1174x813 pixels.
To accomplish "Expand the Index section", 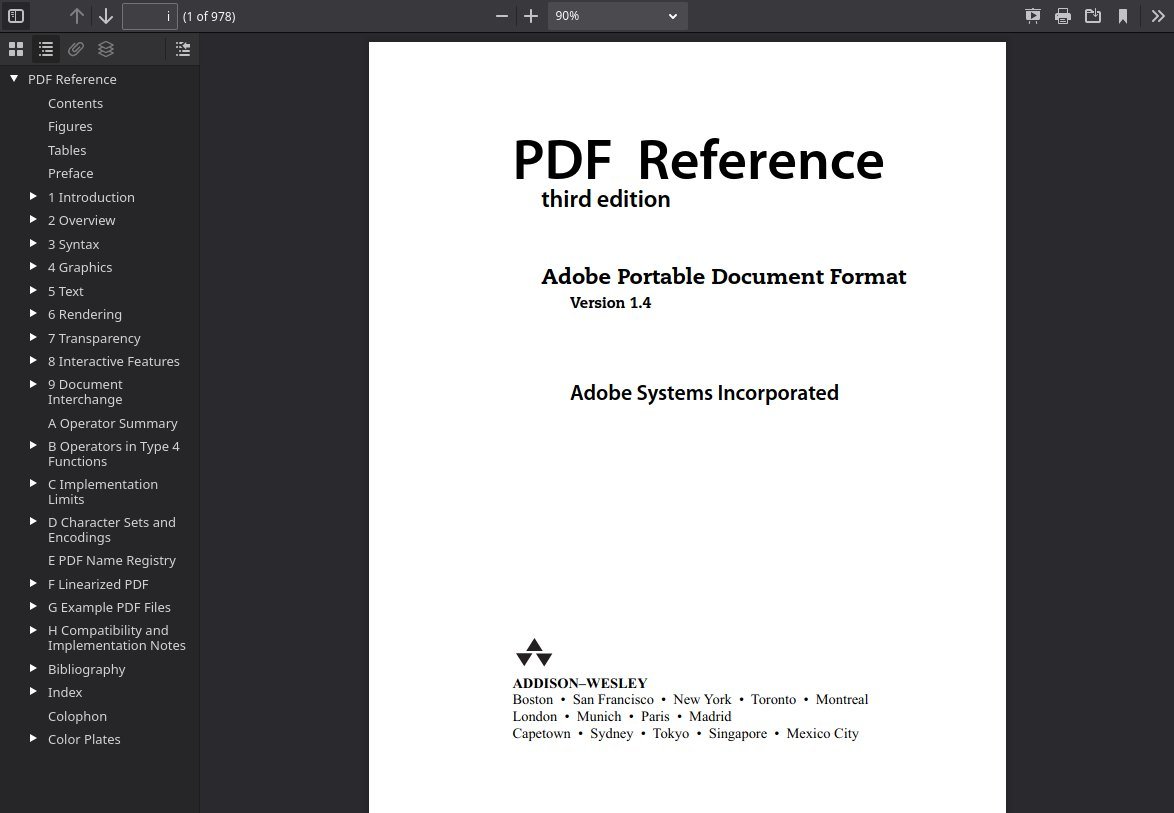I will (33, 692).
